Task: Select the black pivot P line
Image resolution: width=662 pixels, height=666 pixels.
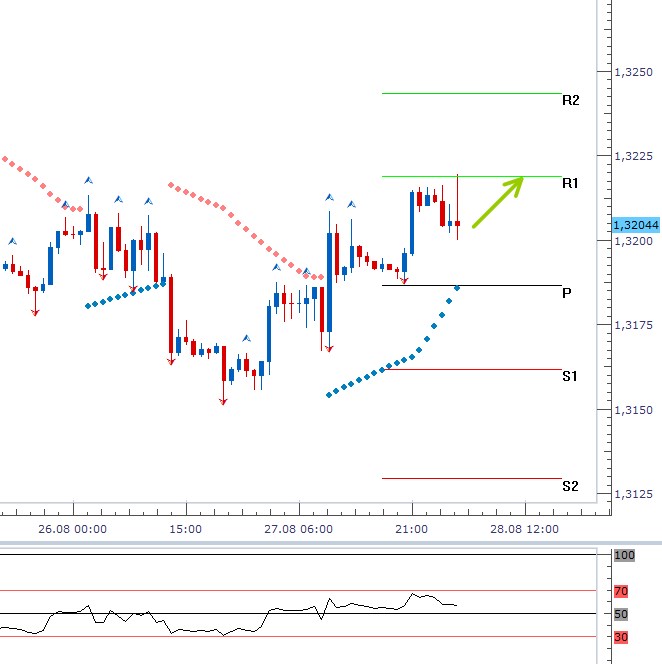Action: click(x=472, y=285)
